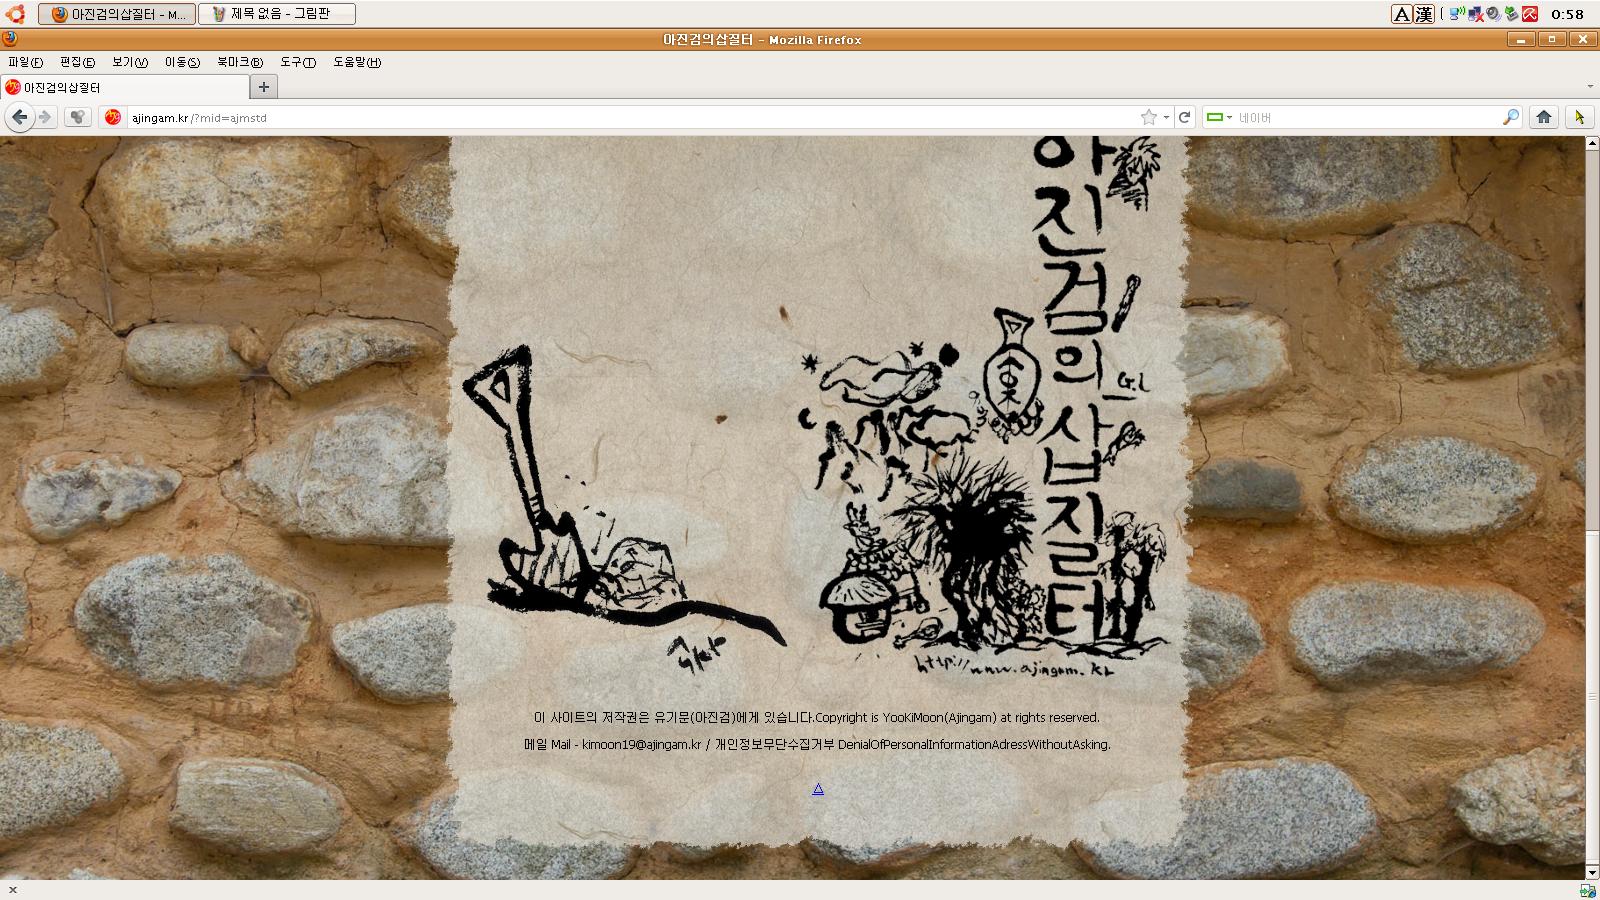Click the 네이버 search input field
1600x900 pixels.
tap(1368, 117)
